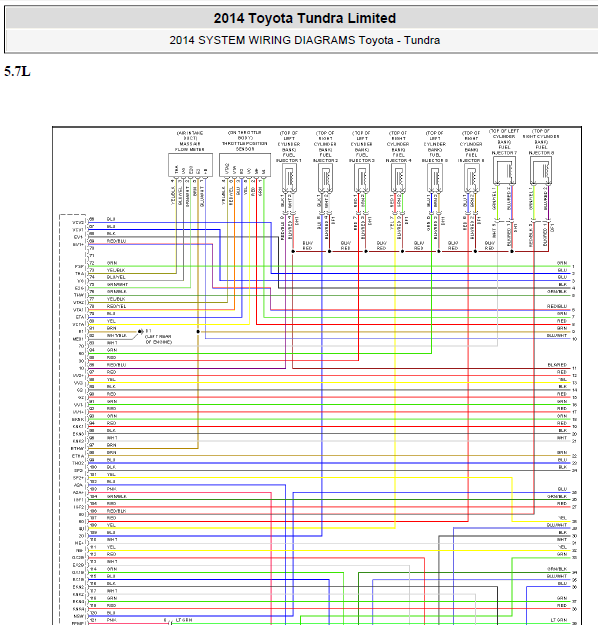The image size is (598, 625).
Task: Click the Fuel Injector 8 coil symbol
Action: pos(541,171)
